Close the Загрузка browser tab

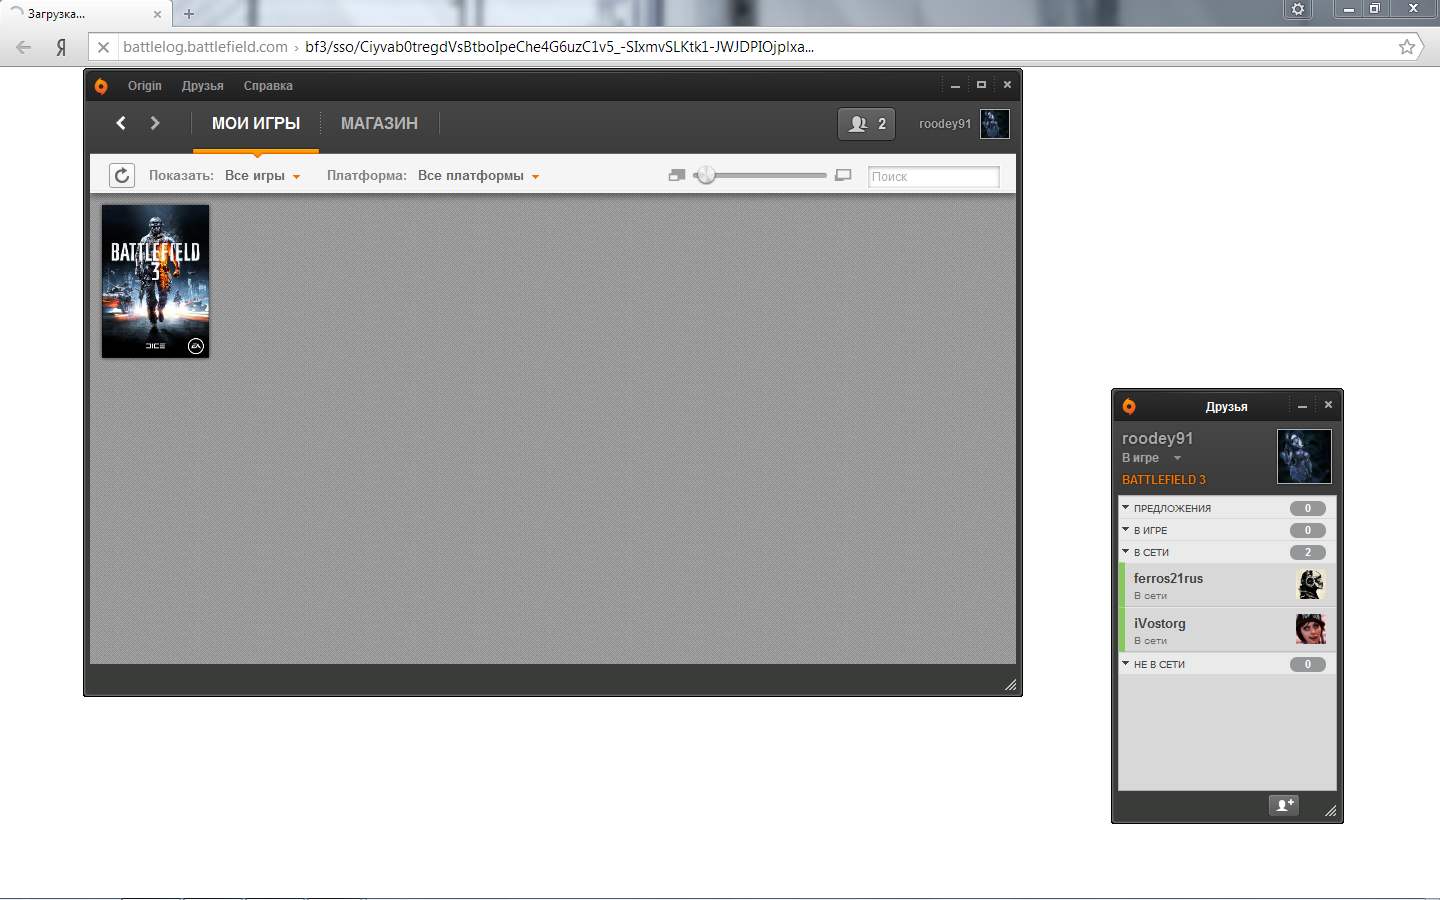click(x=157, y=14)
